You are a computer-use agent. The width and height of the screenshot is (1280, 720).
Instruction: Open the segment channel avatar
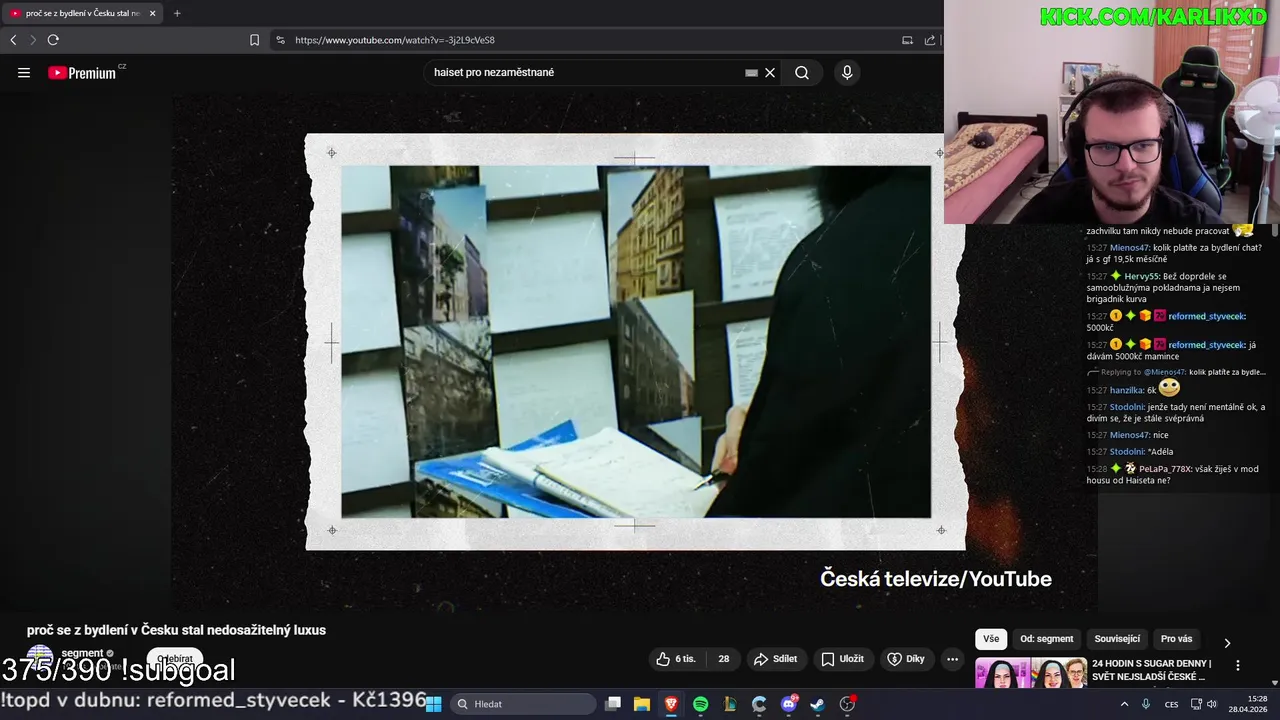40,659
